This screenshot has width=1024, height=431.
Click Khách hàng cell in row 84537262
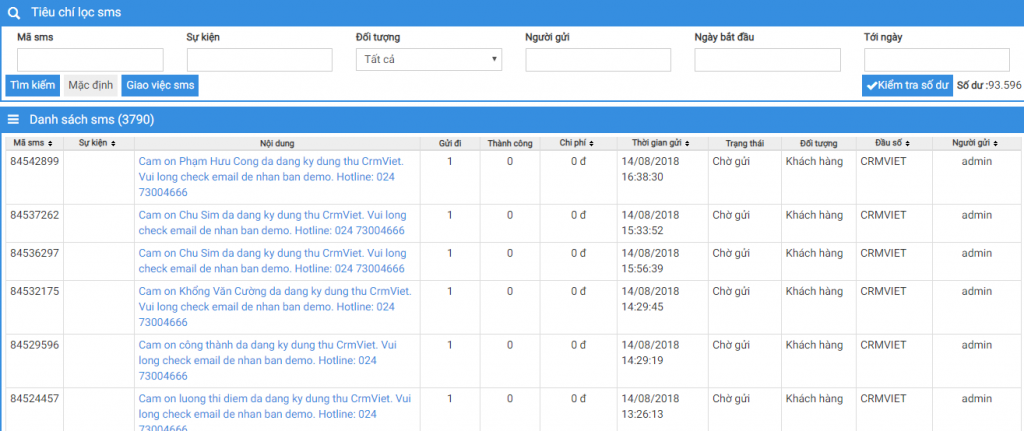[x=814, y=215]
